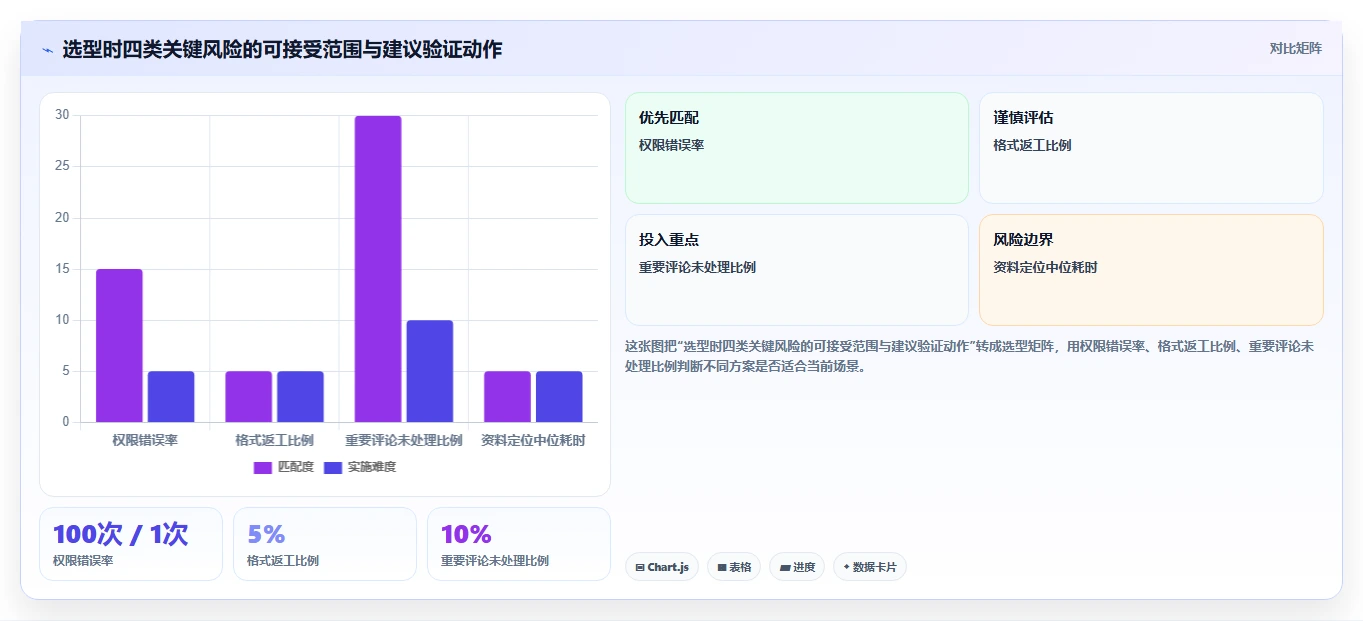The image size is (1363, 621).
Task: Click the card title 选型时四类关键风险的可接受范围与建议验证动作
Action: (282, 49)
